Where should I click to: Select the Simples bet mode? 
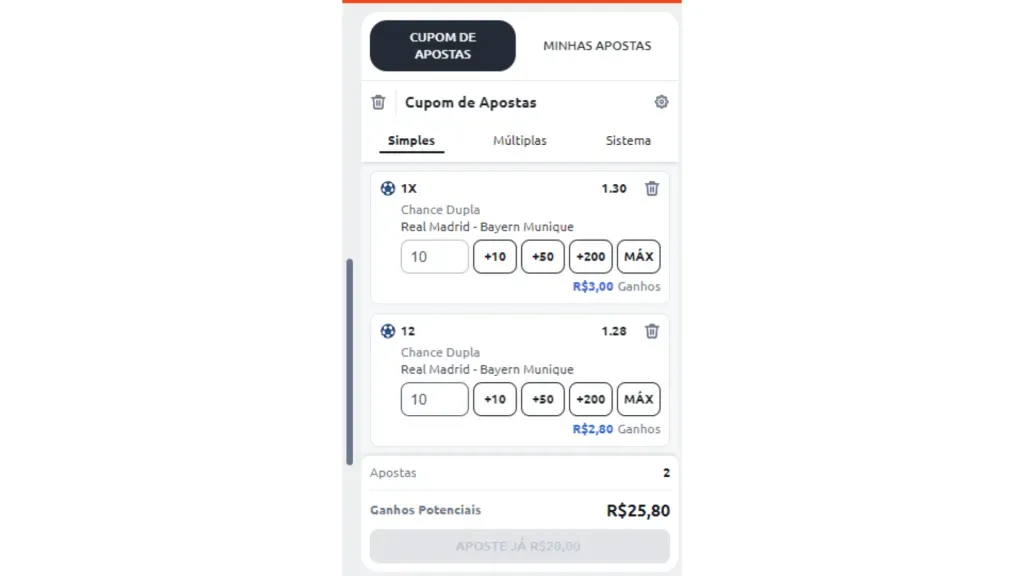410,140
